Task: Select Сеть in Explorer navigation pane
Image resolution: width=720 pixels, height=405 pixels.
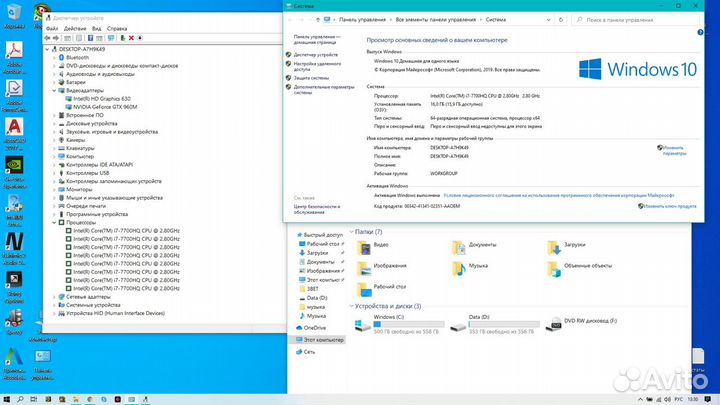Action: coord(309,352)
